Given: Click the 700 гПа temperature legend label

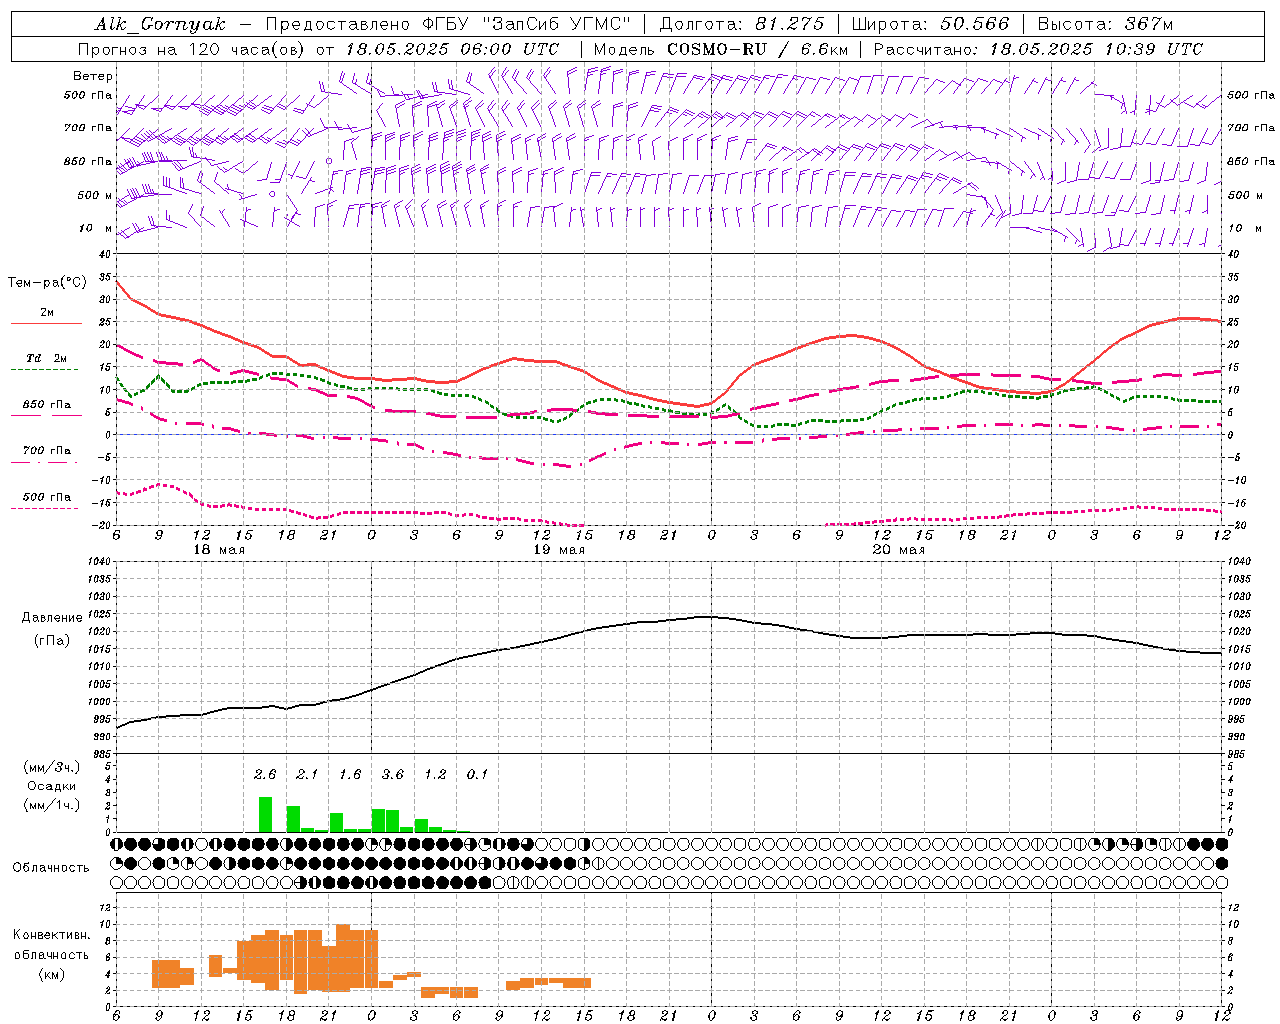Looking at the screenshot, I should tap(47, 451).
